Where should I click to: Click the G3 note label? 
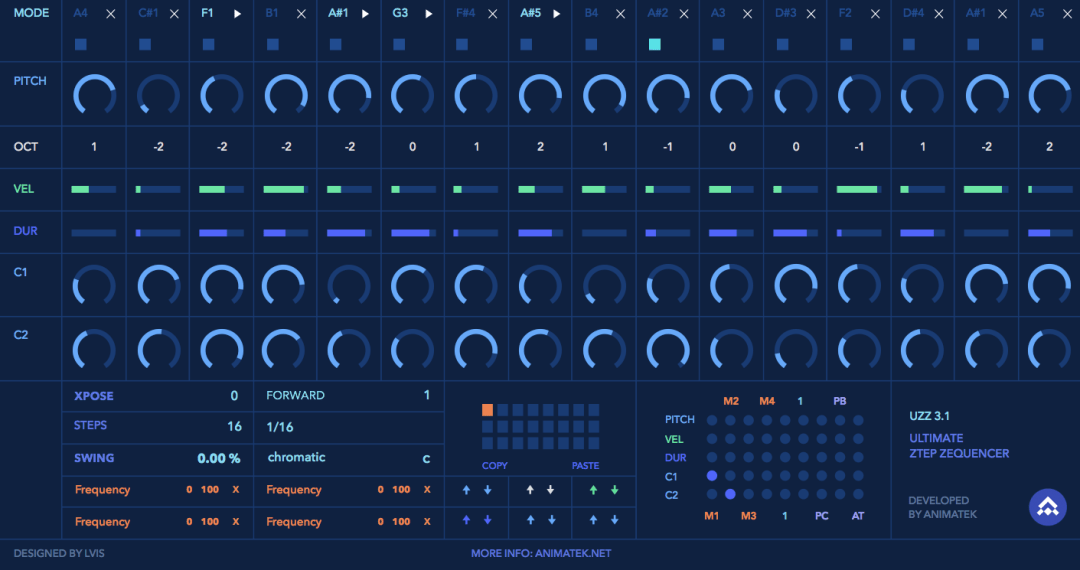400,13
